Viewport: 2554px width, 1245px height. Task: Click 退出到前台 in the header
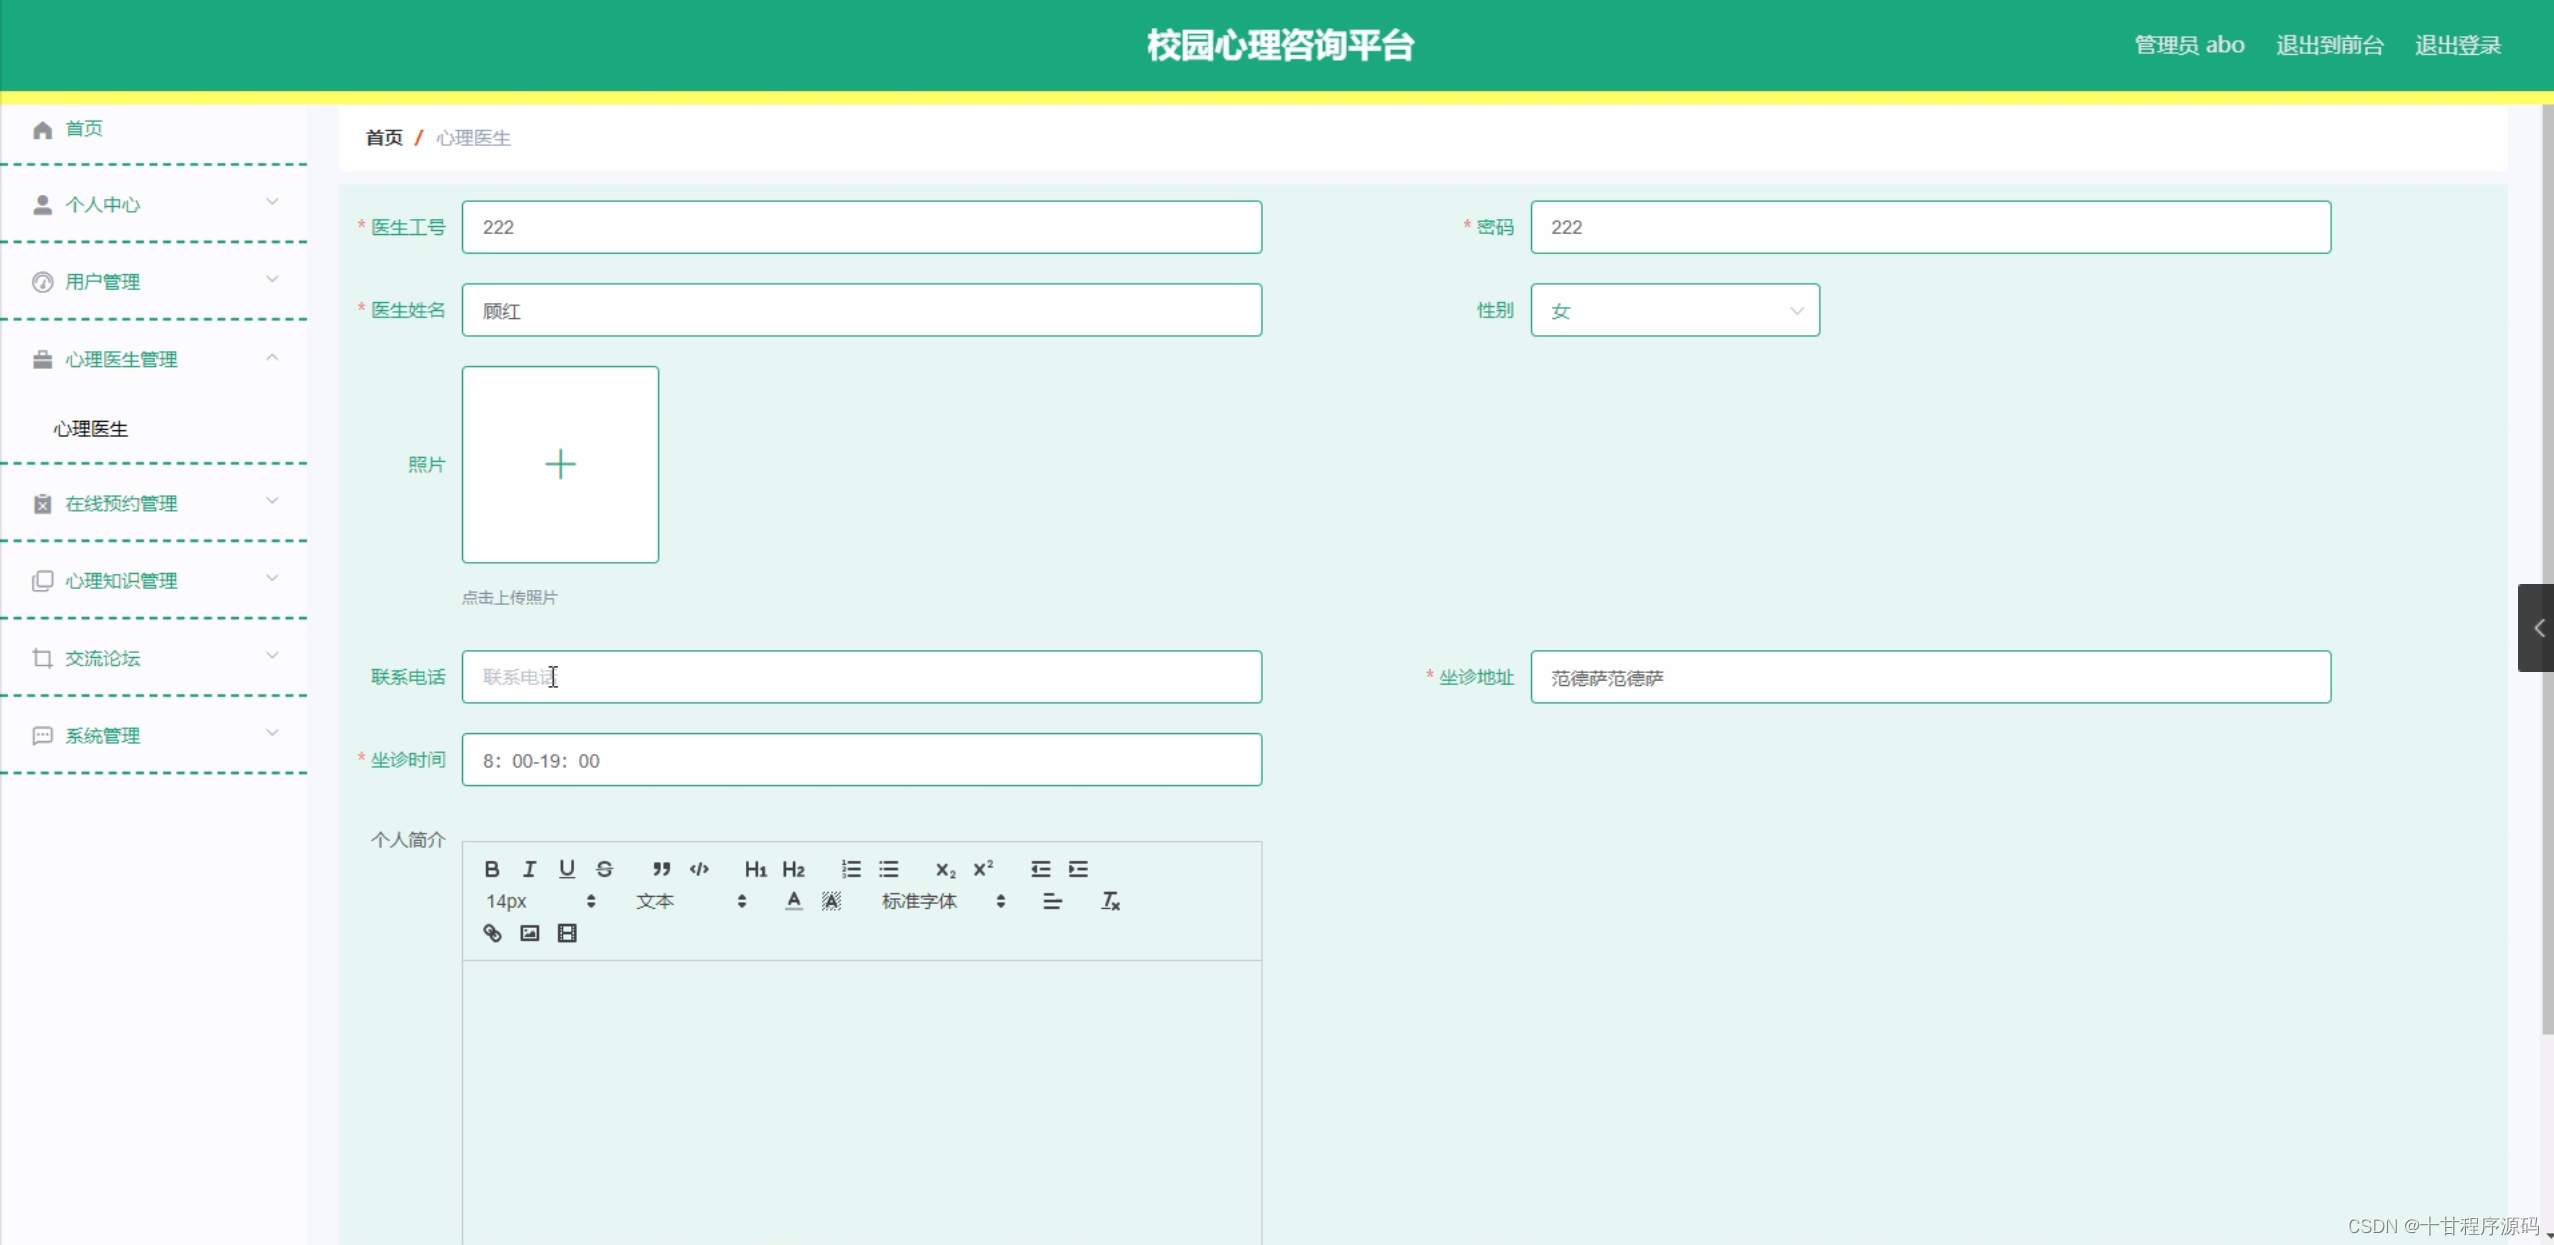click(2328, 45)
